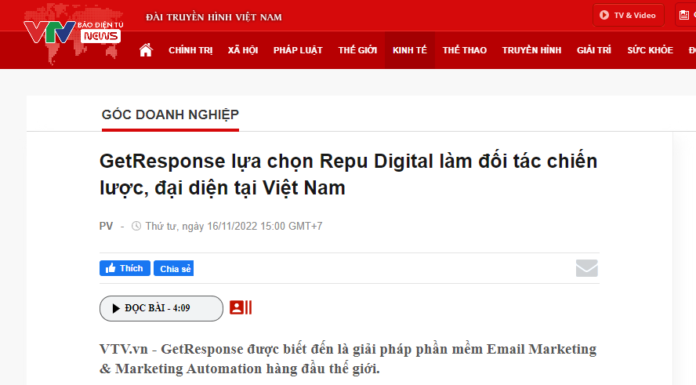Play the Đọc bài audio reading

click(161, 308)
